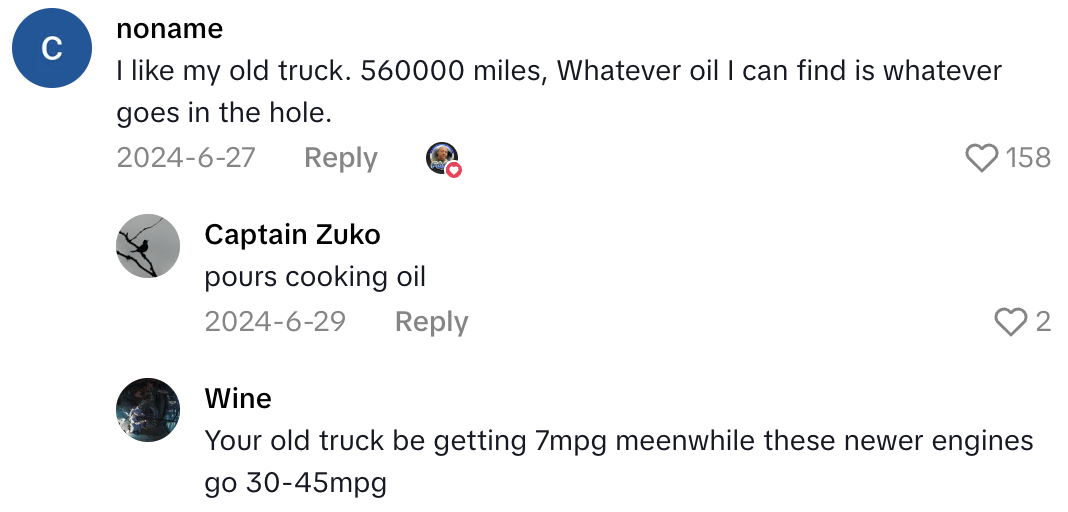This screenshot has height=512, width=1068.
Task: Click the red heart badge on creator avatar
Action: pos(454,170)
